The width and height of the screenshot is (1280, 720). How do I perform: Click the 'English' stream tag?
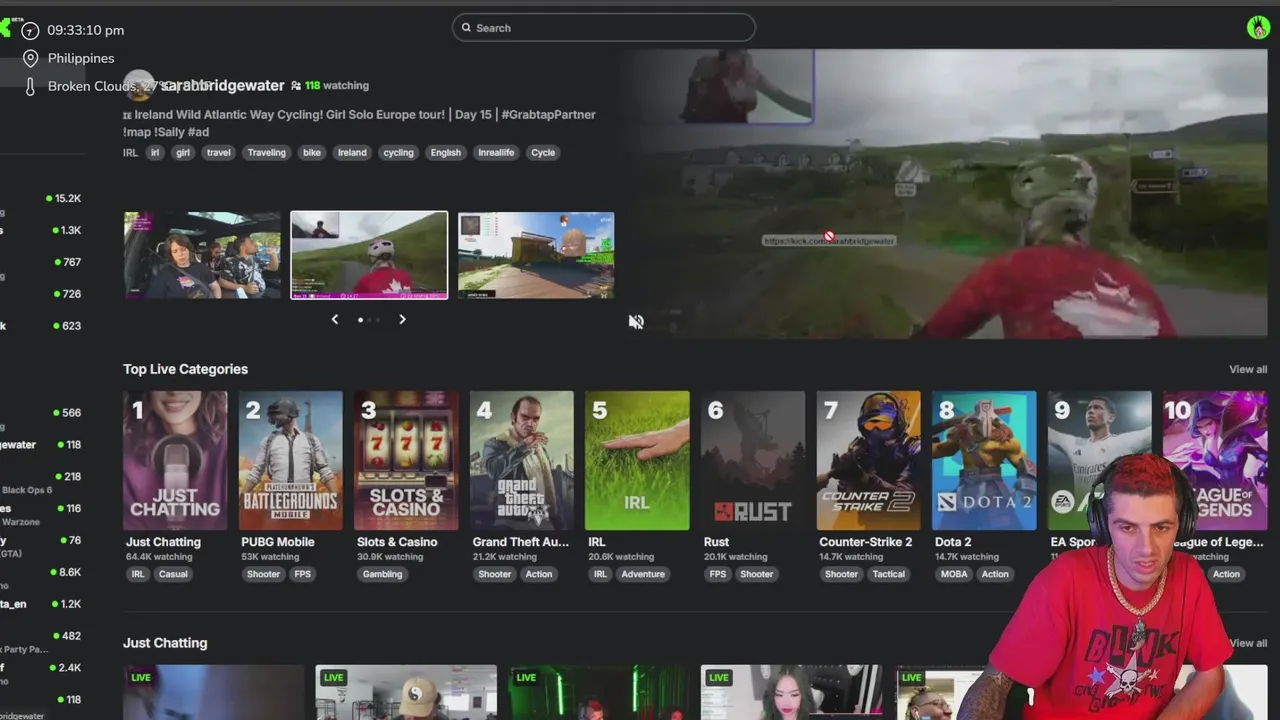point(446,153)
